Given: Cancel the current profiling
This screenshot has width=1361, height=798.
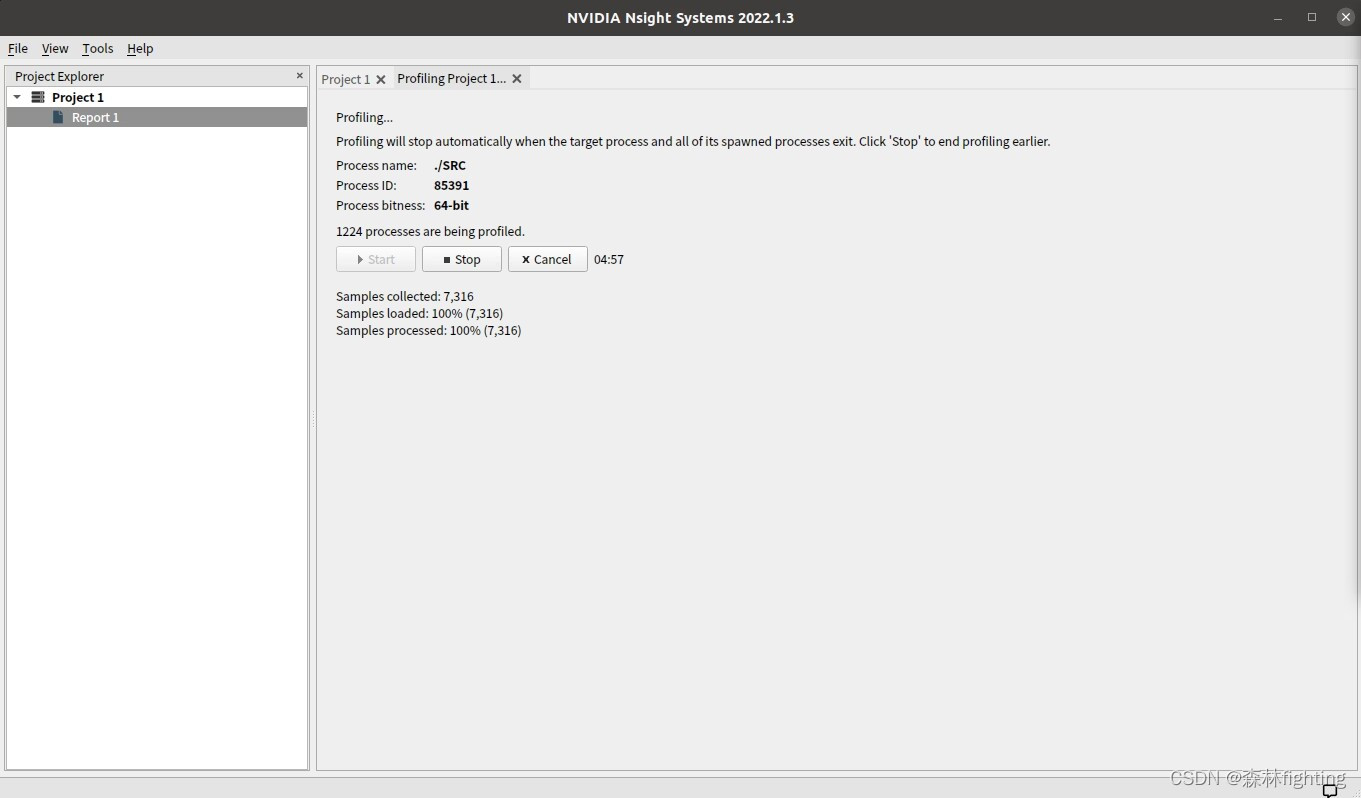Looking at the screenshot, I should coord(547,259).
